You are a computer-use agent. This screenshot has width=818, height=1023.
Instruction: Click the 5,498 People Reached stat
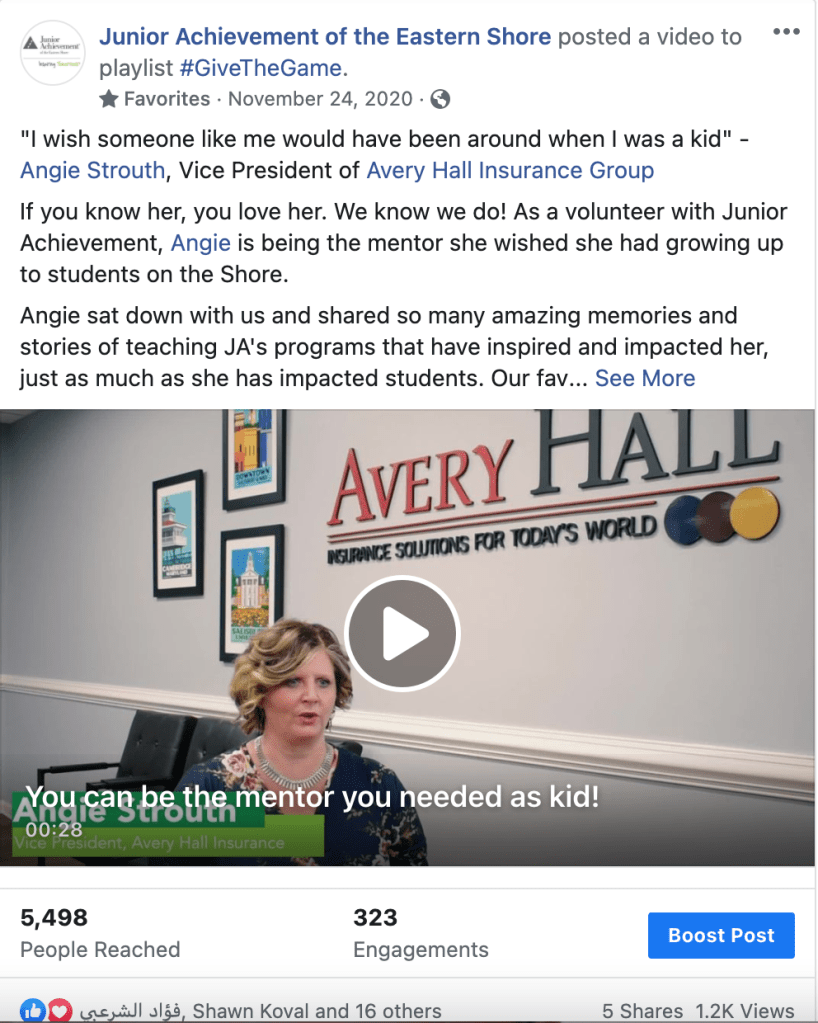100,933
